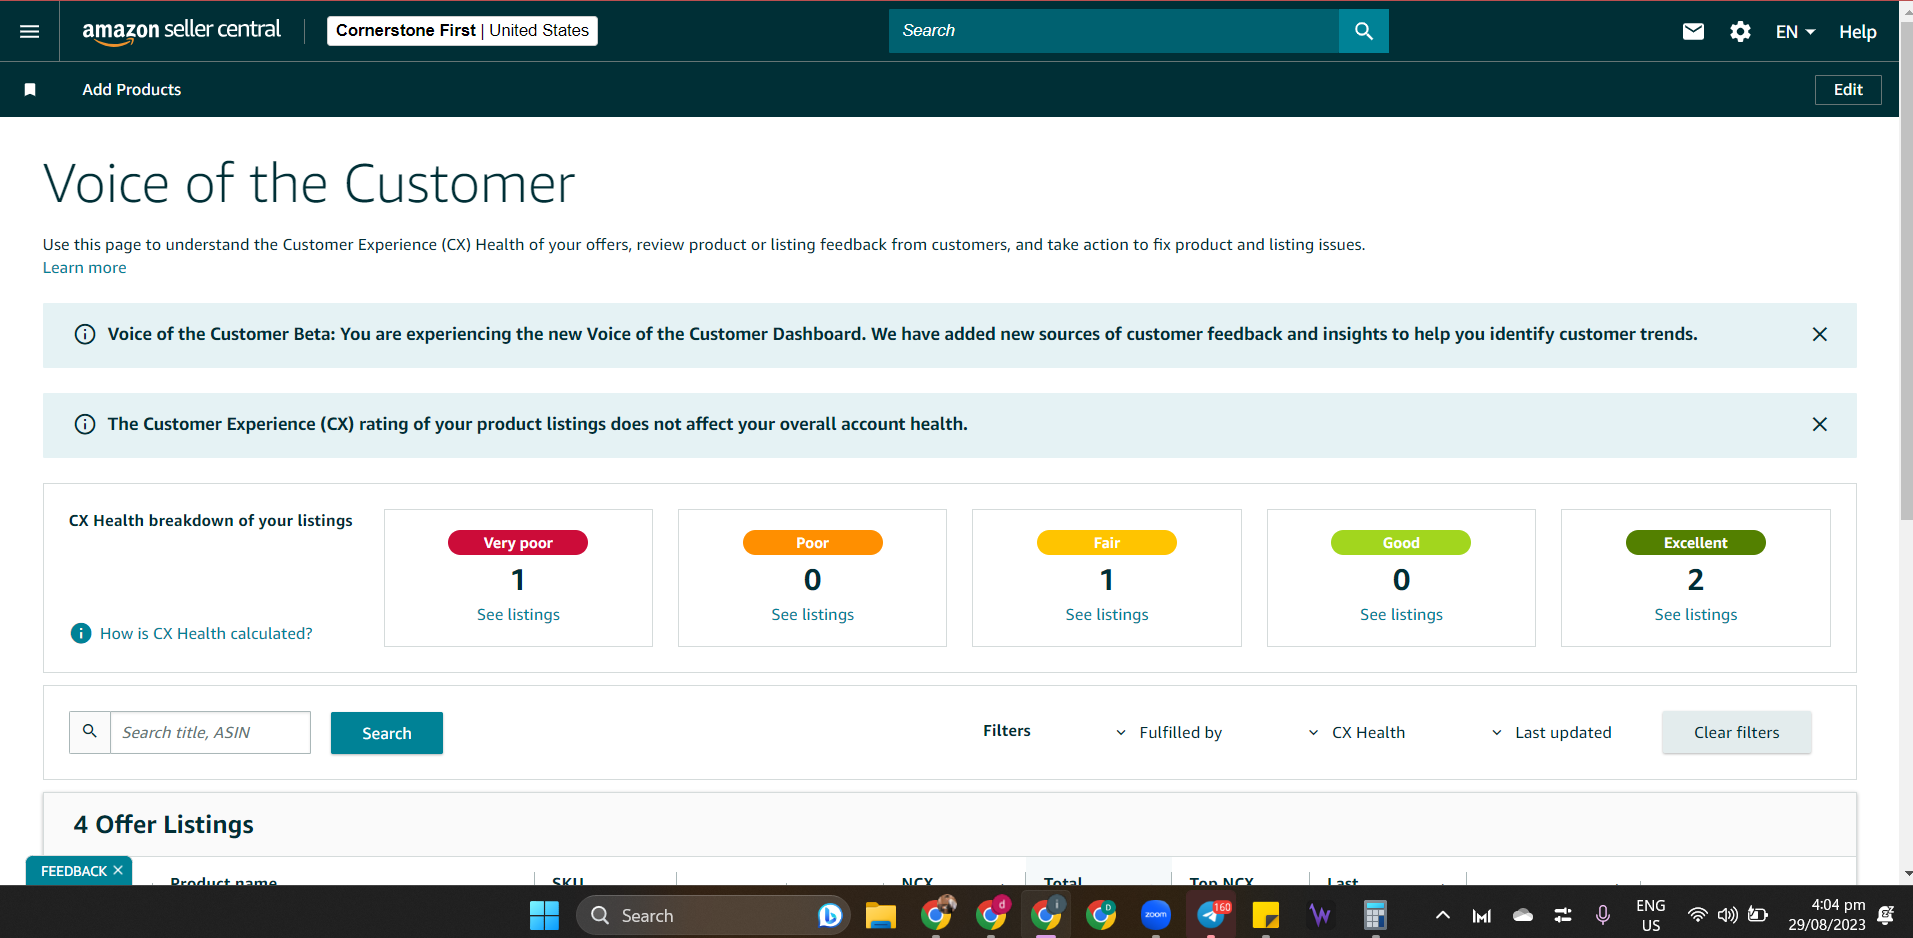Open the Windows Start menu
1913x938 pixels.
pyautogui.click(x=545, y=915)
